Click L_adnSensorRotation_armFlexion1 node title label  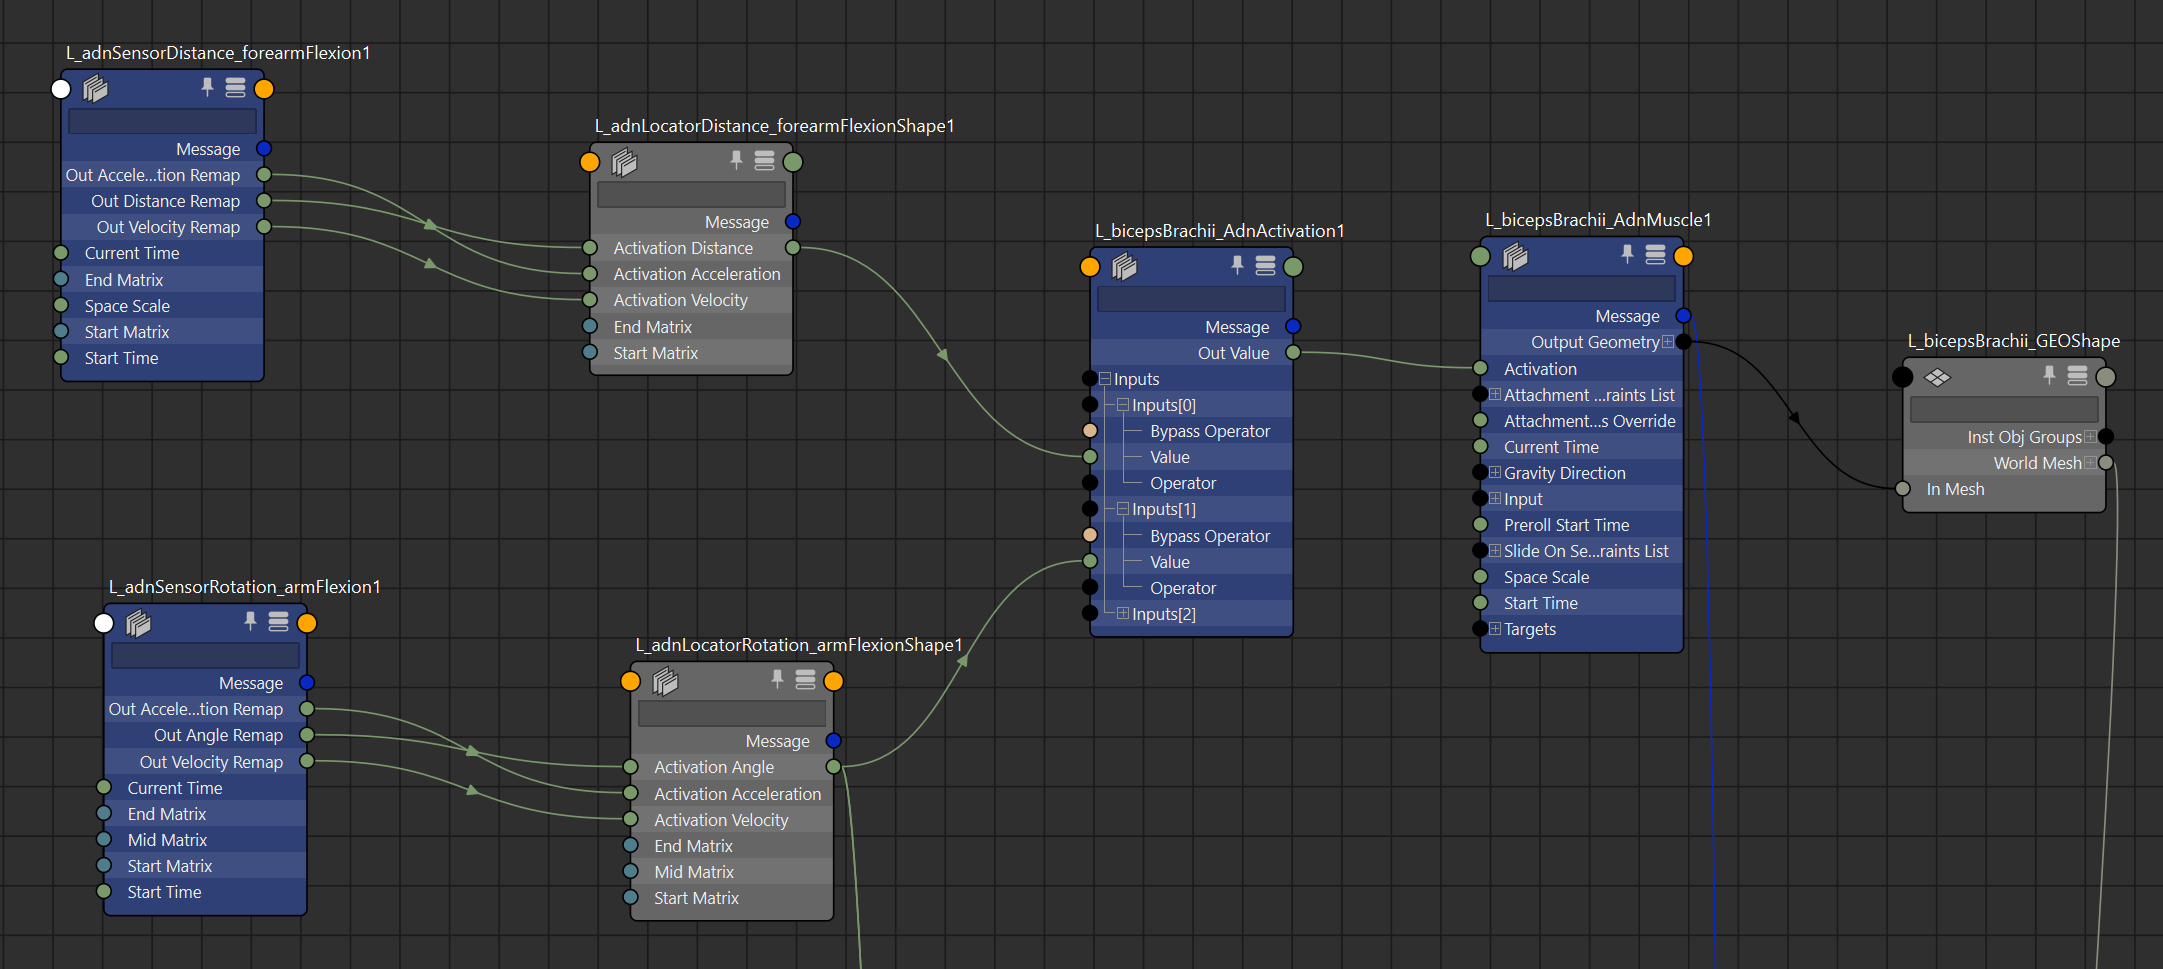click(244, 587)
